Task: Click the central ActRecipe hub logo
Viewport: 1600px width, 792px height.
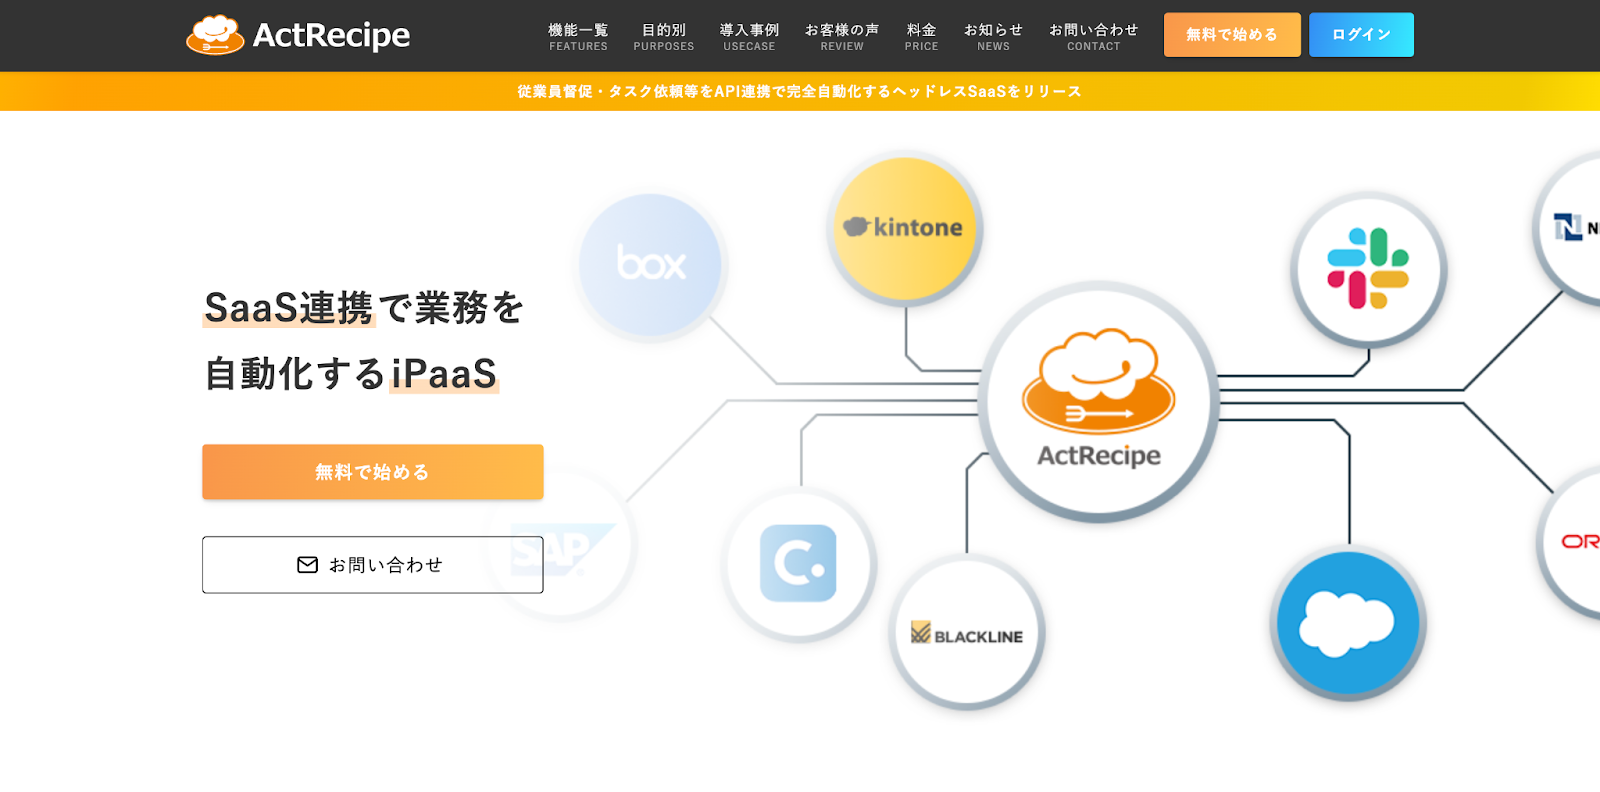Action: [1098, 401]
